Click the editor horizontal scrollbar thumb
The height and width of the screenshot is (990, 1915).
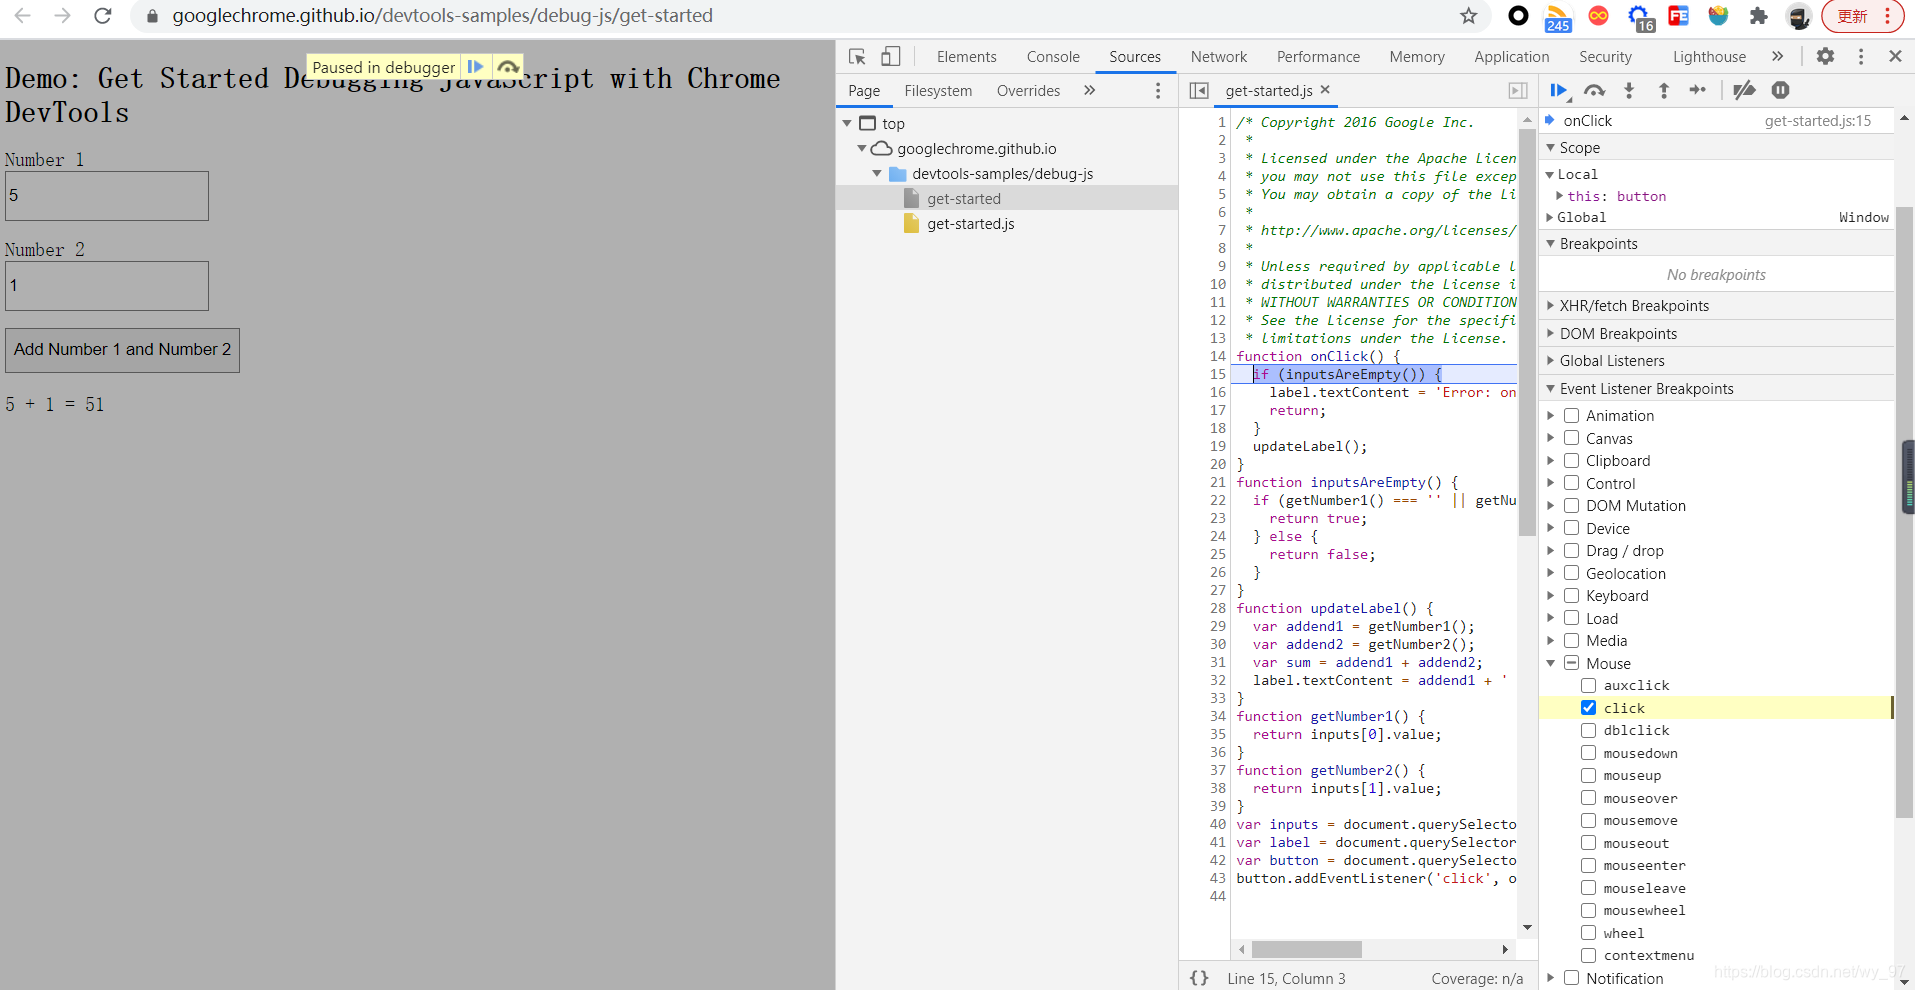(1306, 949)
